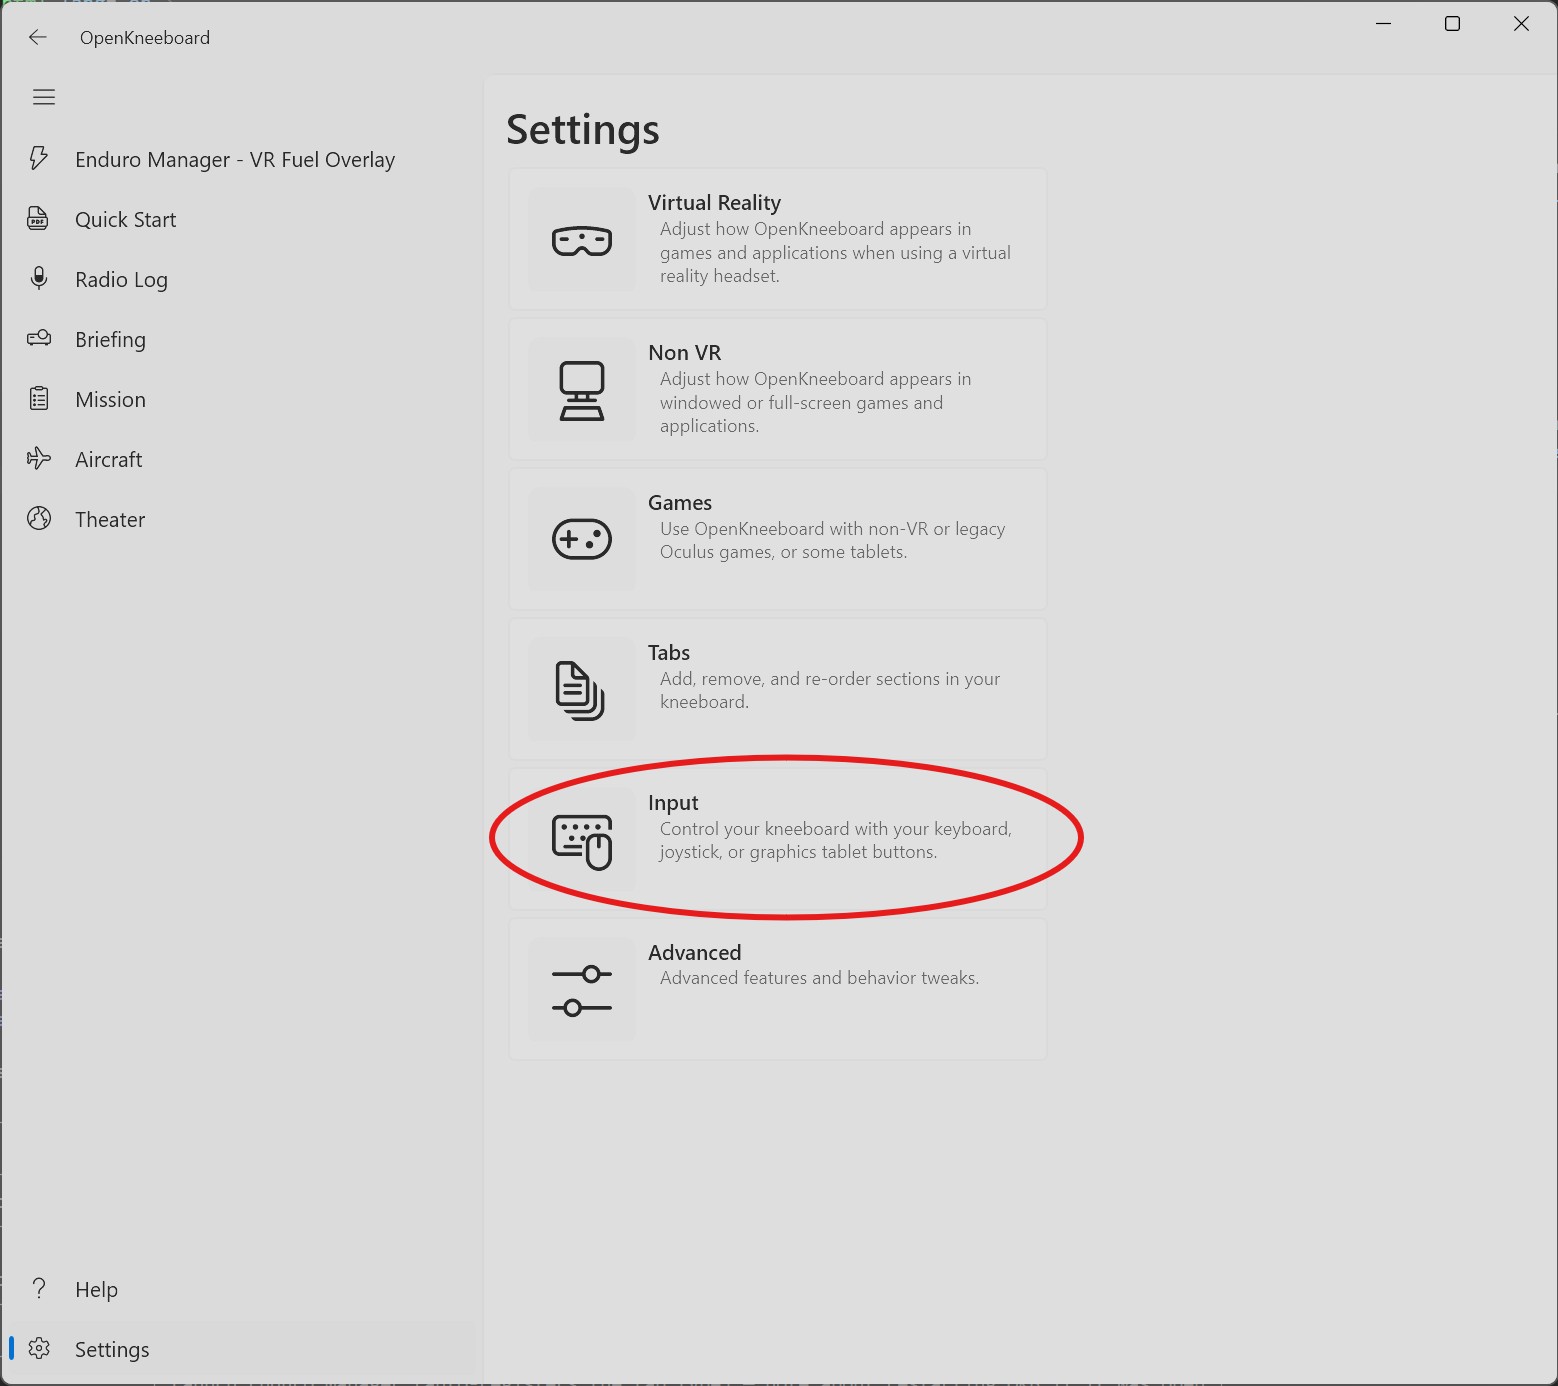
Task: Click 'Add, remove, and re-order sections' description
Action: click(830, 690)
